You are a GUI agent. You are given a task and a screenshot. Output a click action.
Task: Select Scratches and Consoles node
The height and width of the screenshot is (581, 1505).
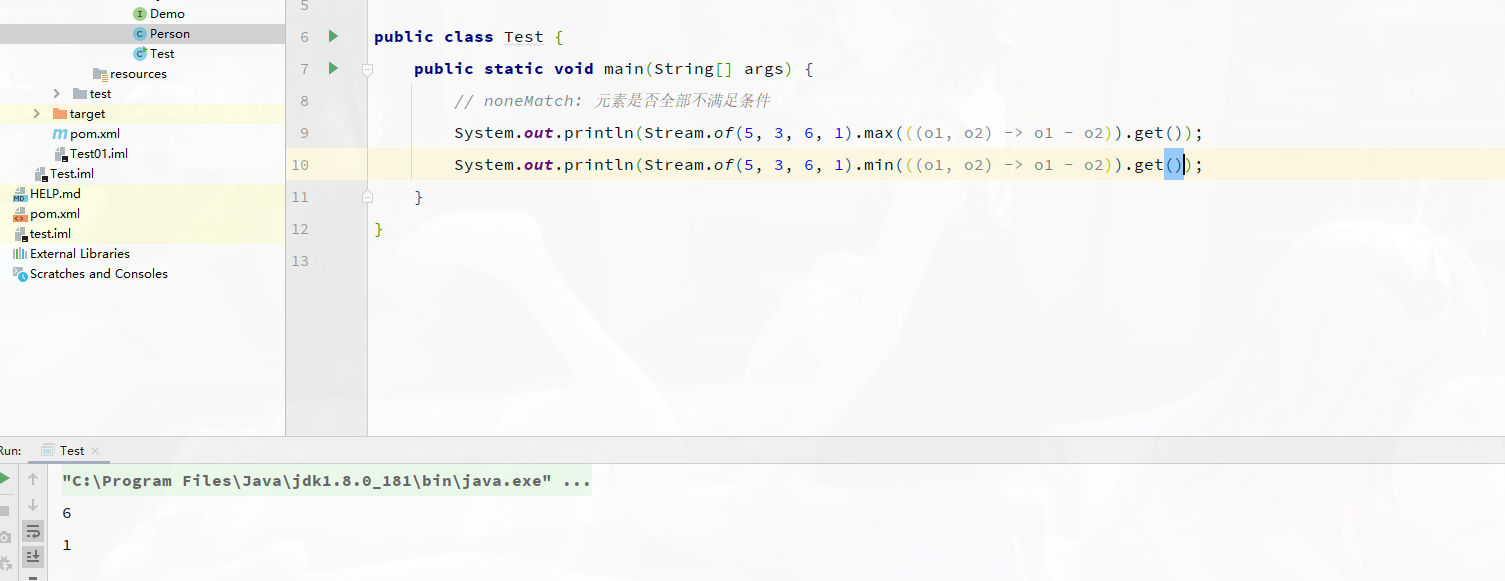point(99,273)
